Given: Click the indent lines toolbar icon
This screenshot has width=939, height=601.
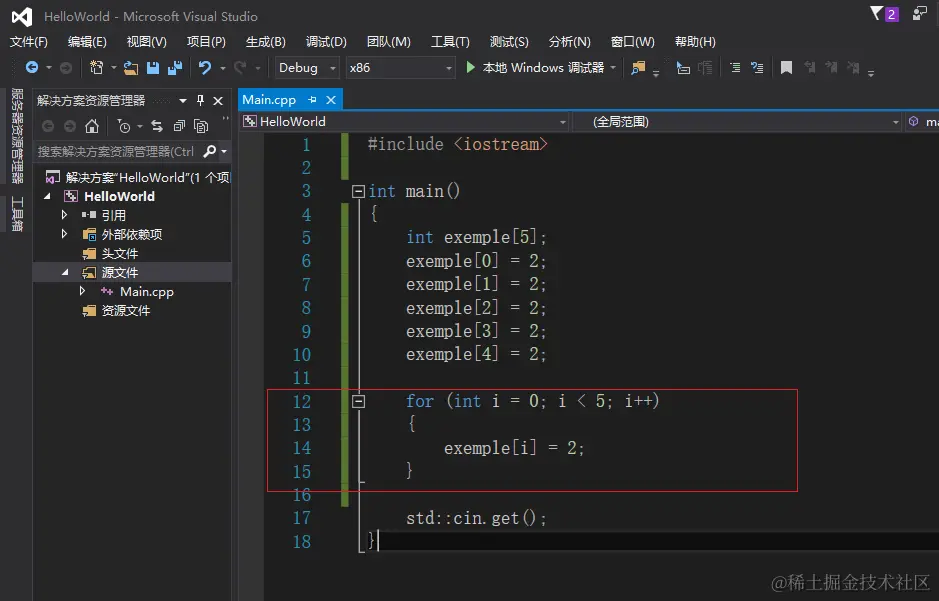Looking at the screenshot, I should coord(735,68).
